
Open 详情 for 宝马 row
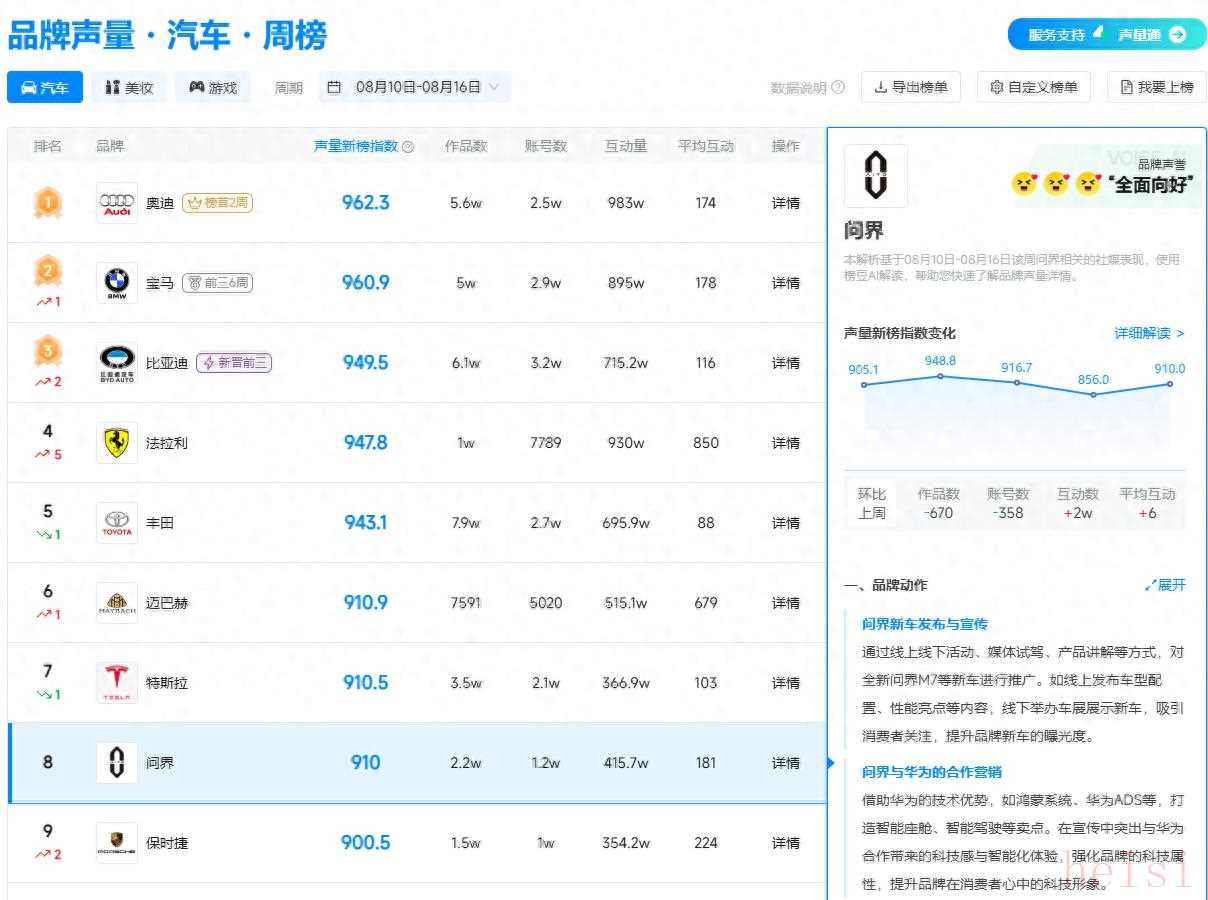pos(786,283)
